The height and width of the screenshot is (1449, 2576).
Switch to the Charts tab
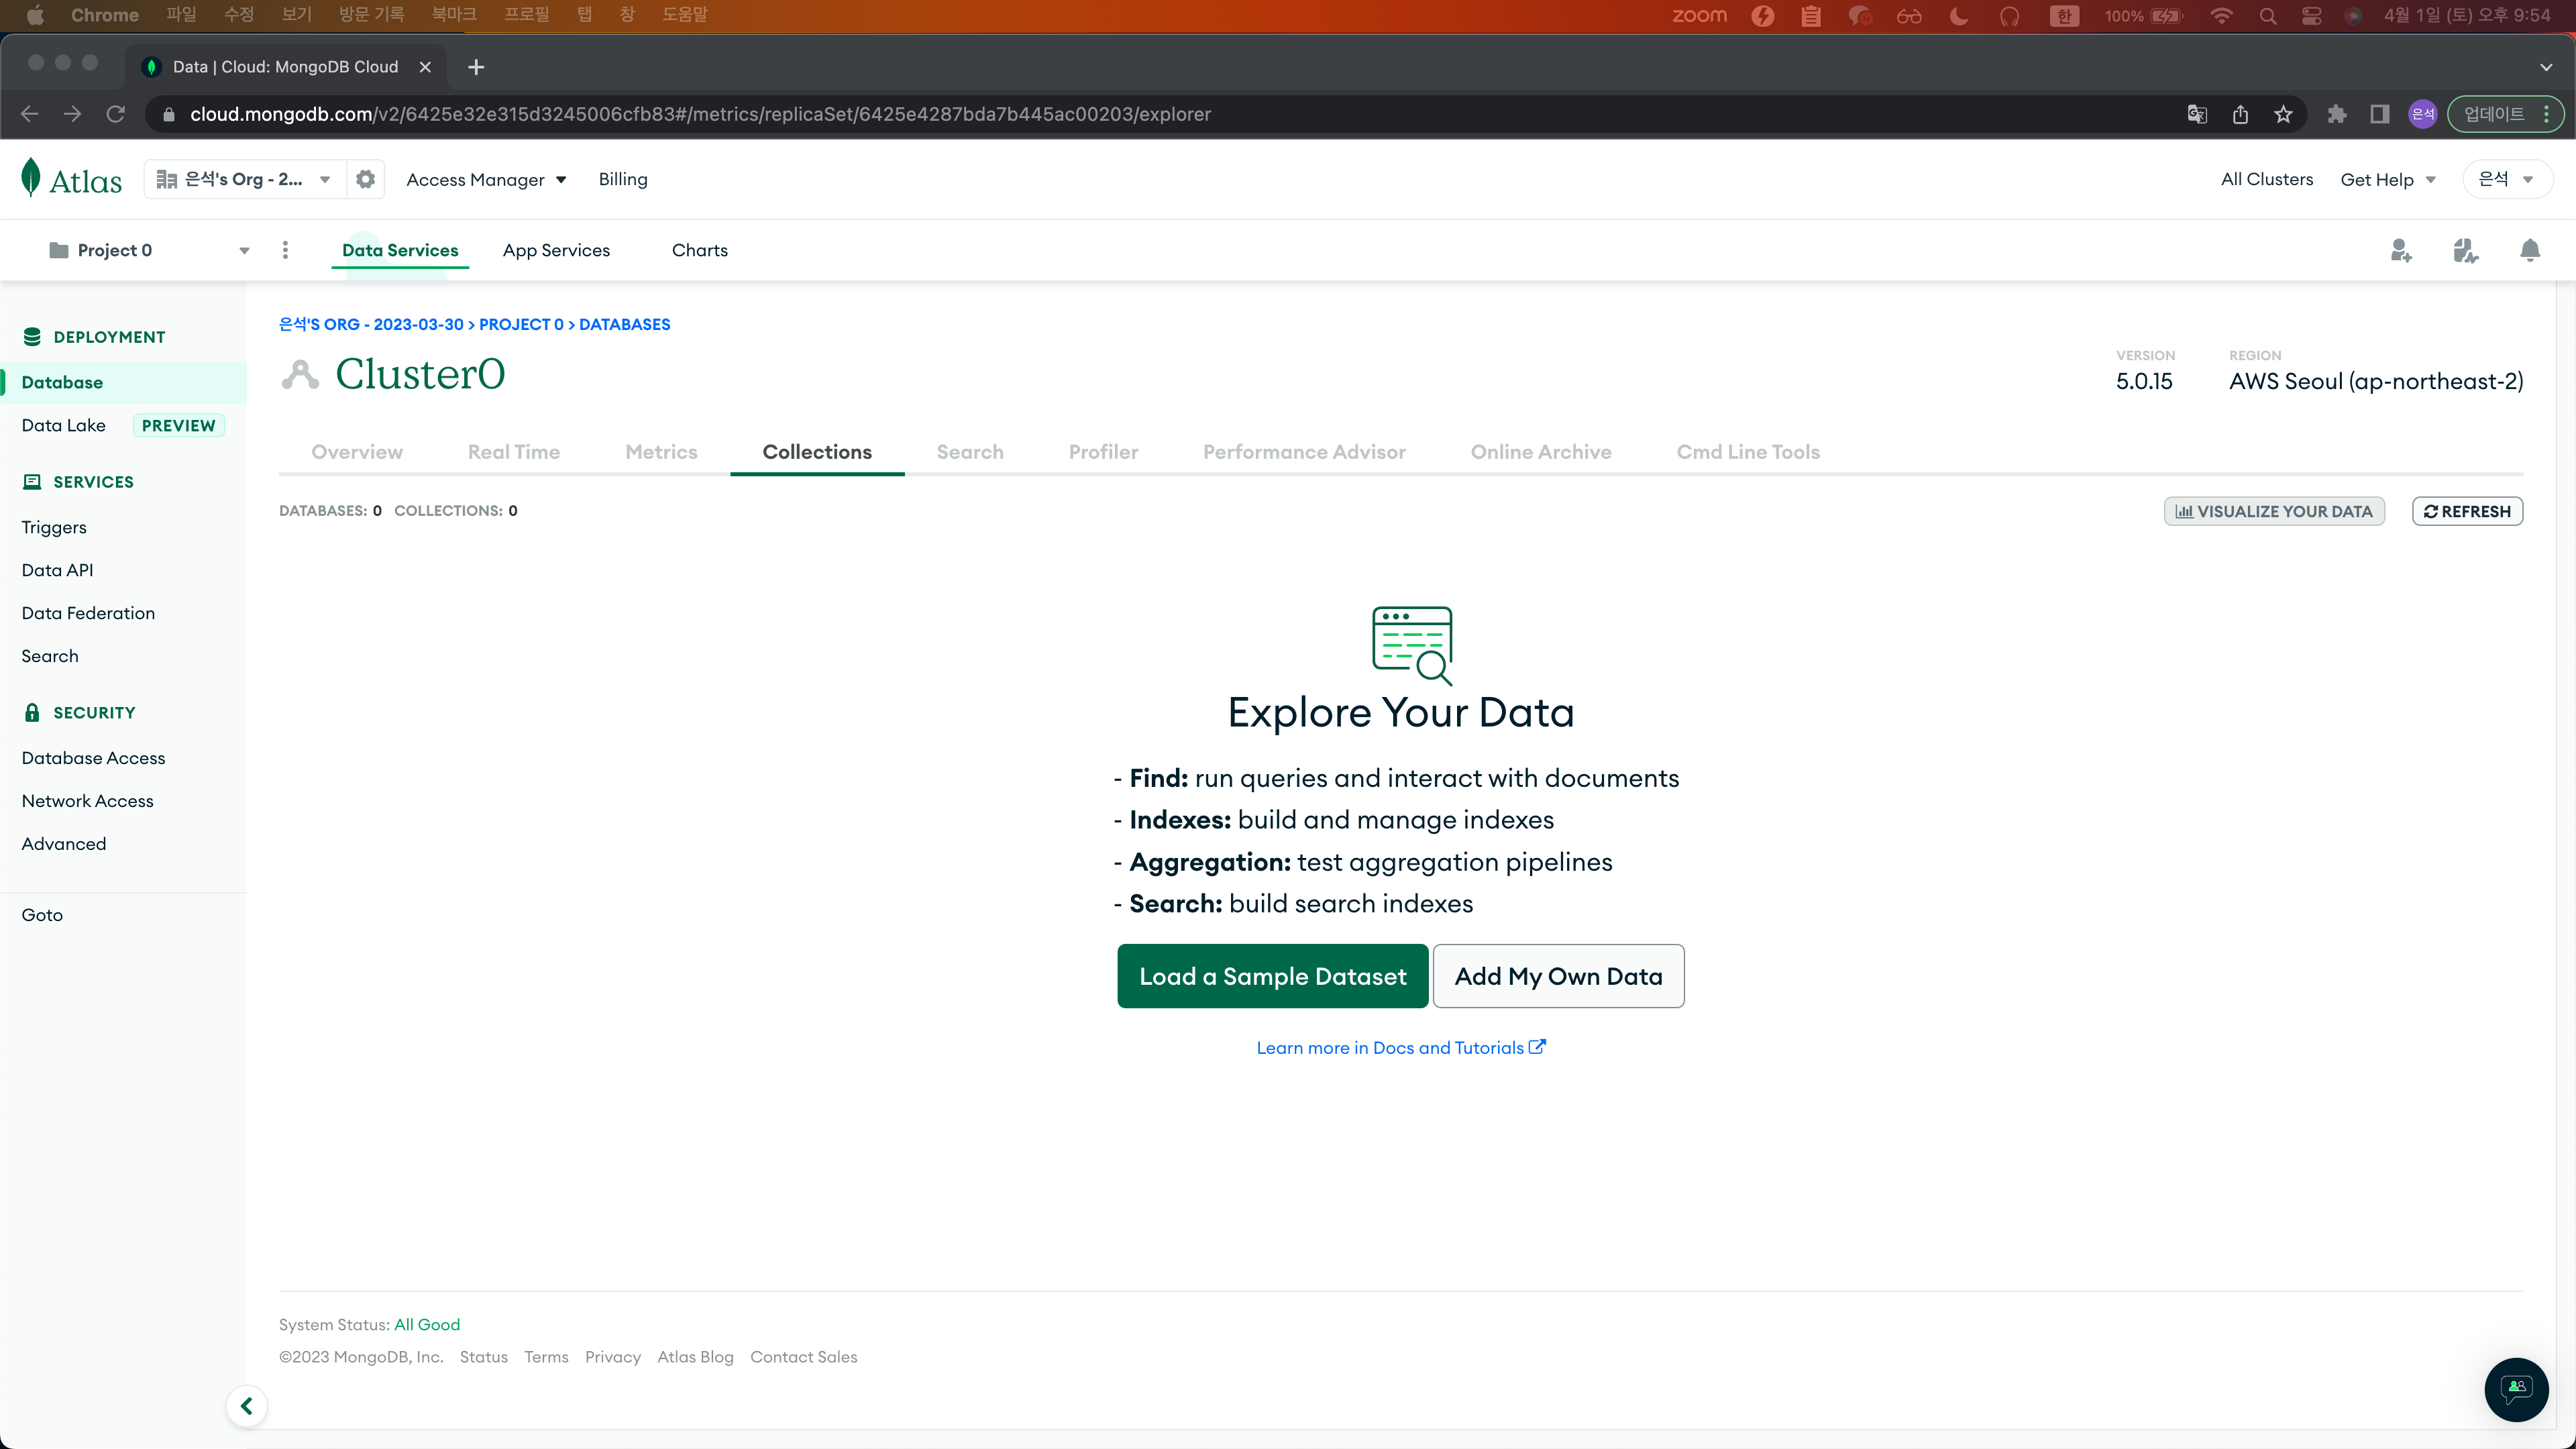(699, 250)
